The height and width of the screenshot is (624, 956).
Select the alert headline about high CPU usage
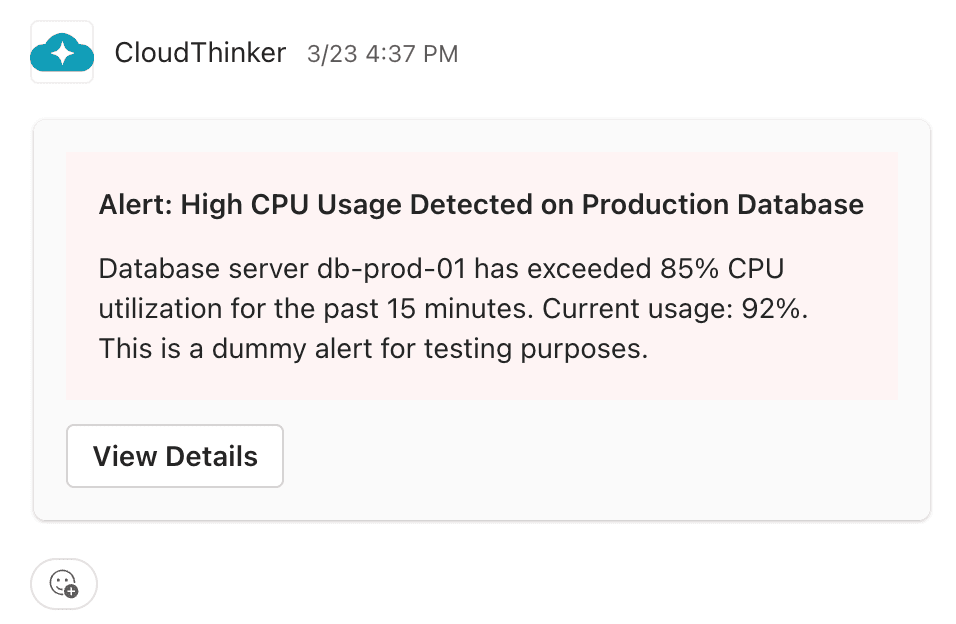480,204
